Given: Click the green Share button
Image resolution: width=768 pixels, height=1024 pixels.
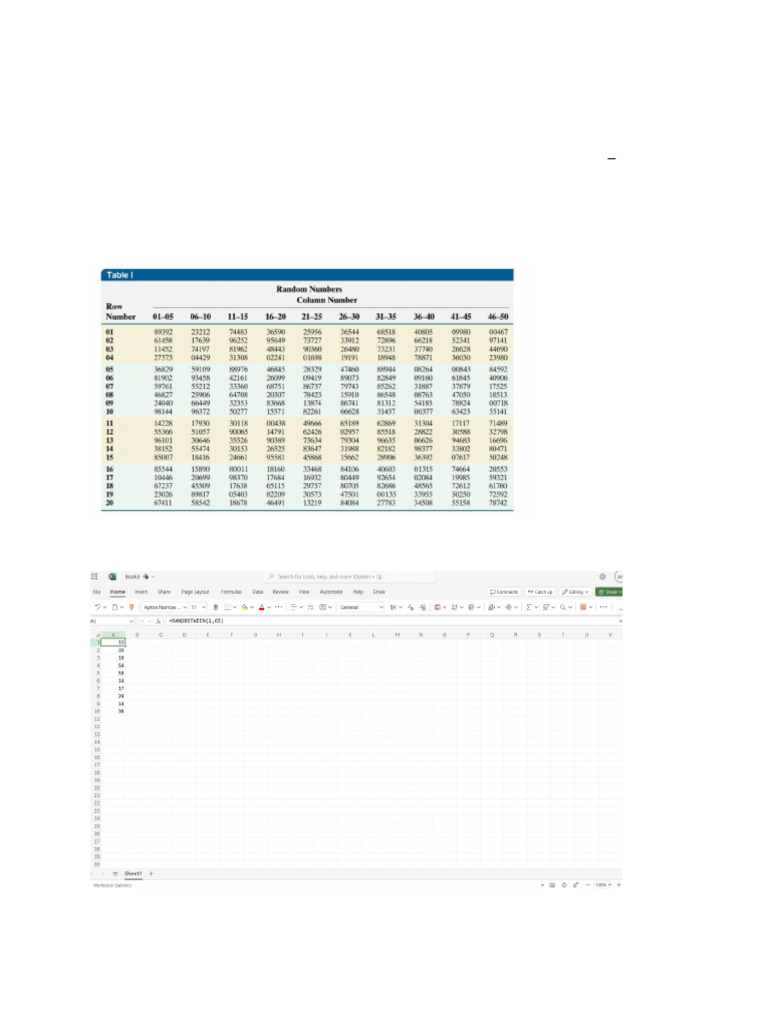Looking at the screenshot, I should coord(609,592).
